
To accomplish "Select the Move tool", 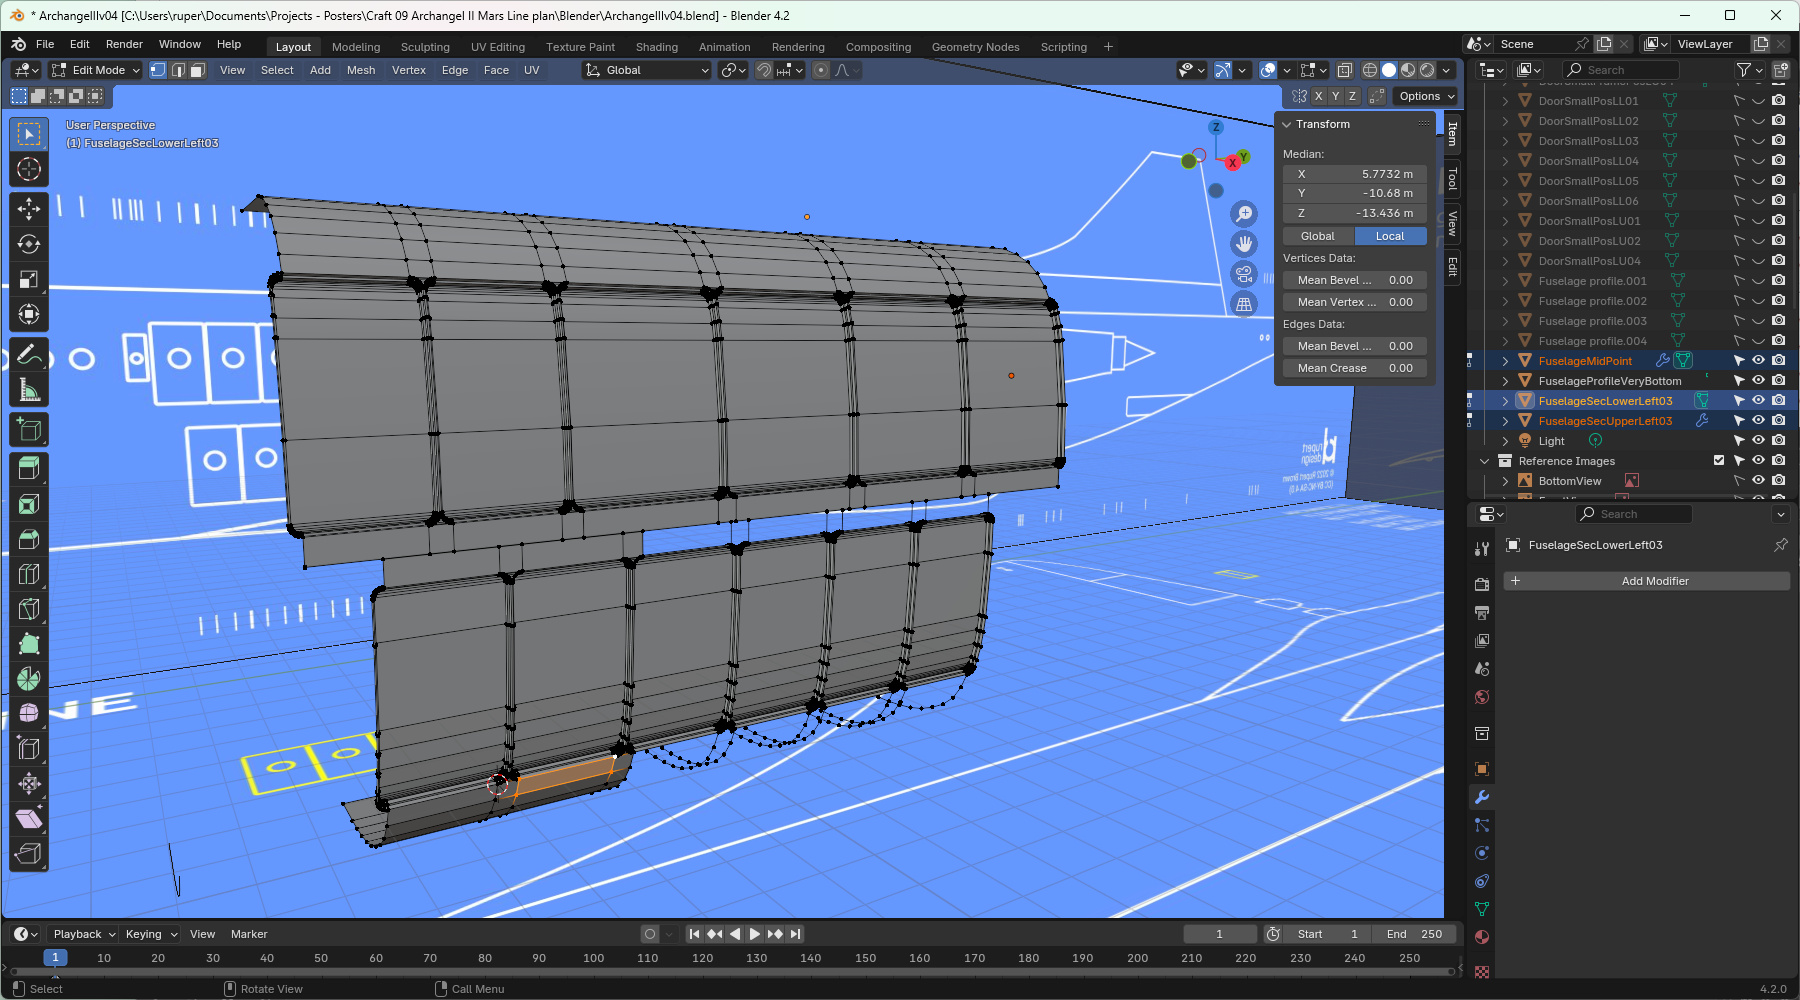I will click(x=29, y=208).
